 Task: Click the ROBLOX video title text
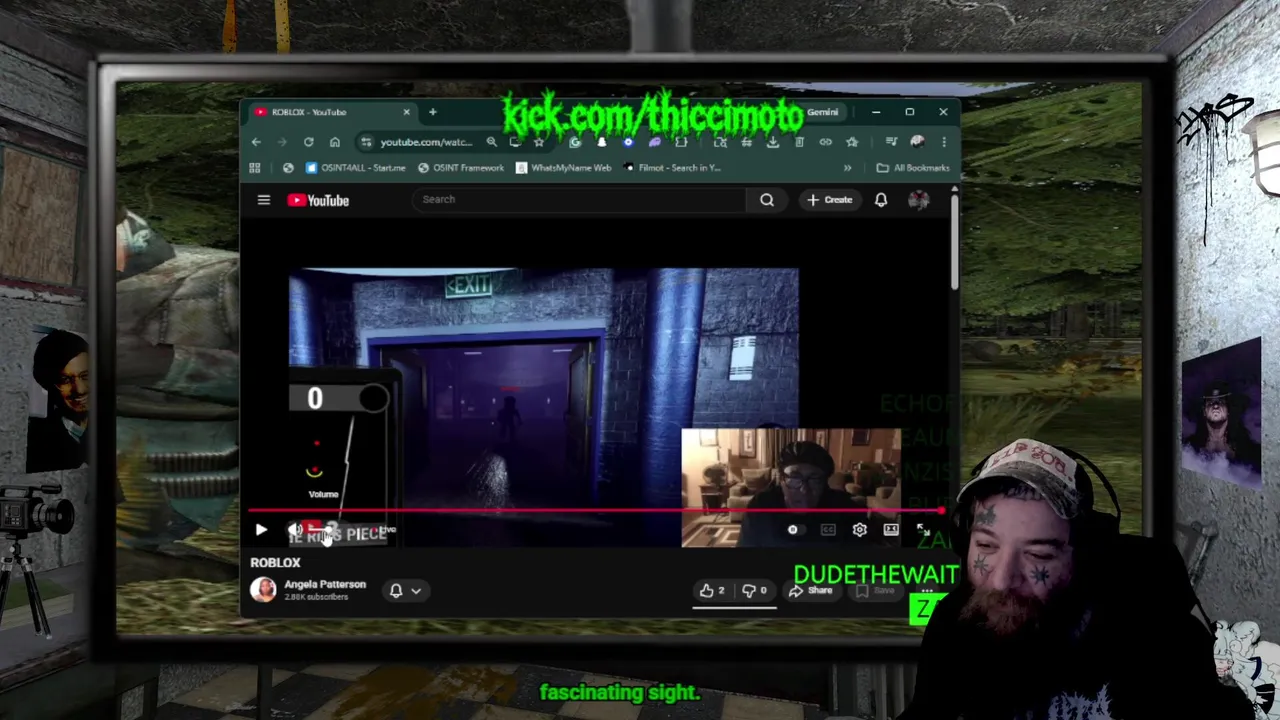pos(275,563)
